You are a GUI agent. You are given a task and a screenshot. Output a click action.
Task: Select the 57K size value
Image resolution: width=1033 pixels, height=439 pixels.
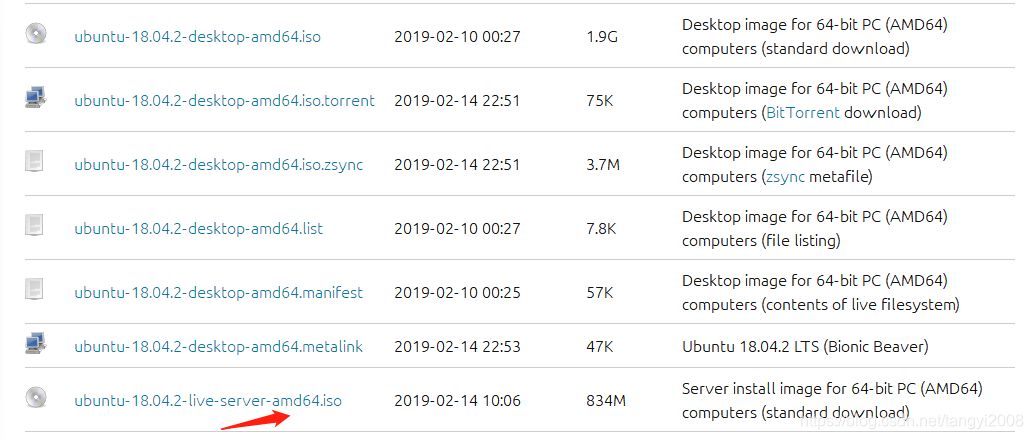pos(601,293)
